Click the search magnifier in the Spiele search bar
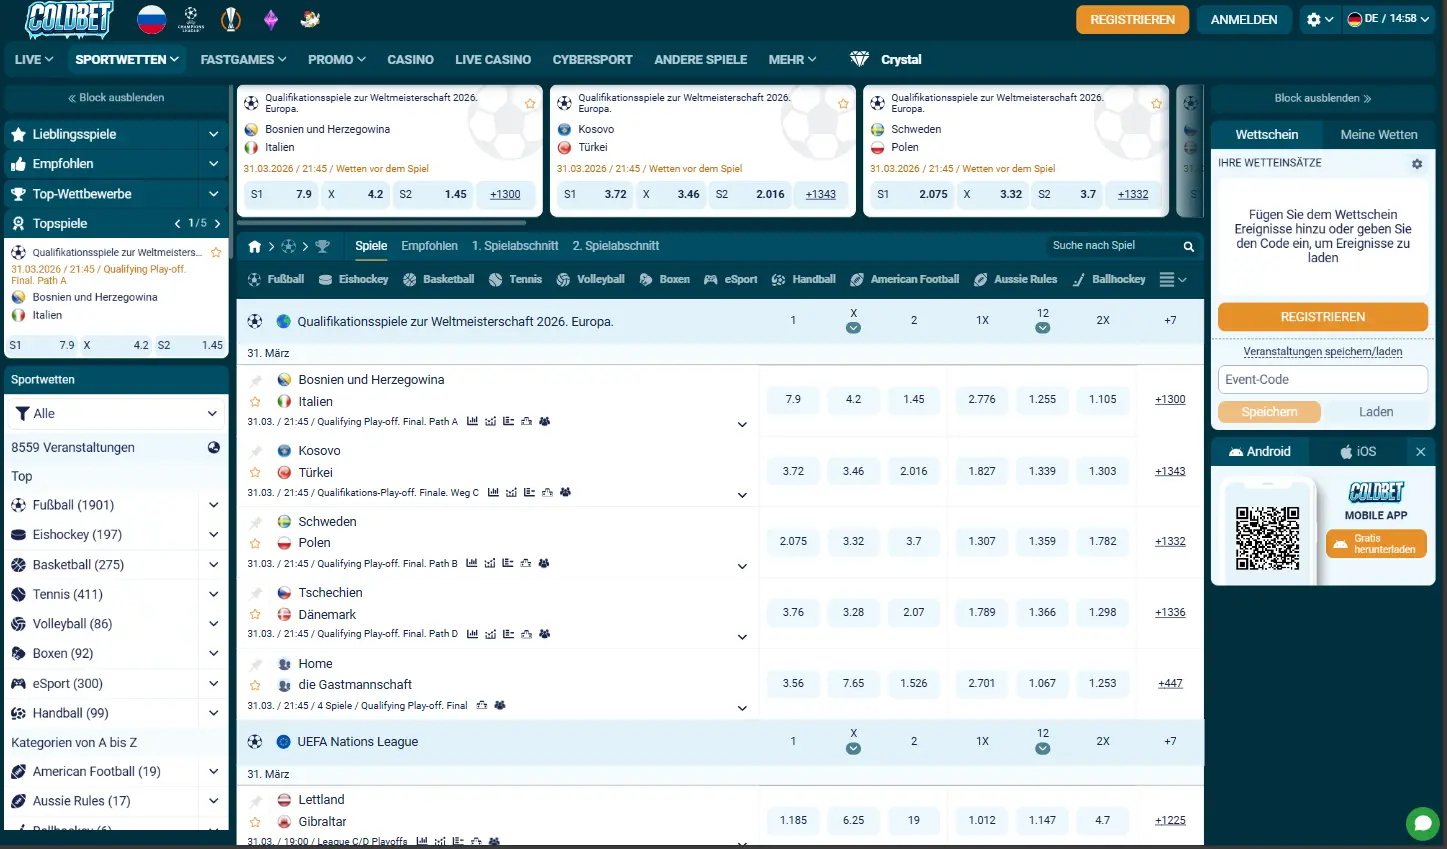1447x849 pixels. [x=1188, y=245]
